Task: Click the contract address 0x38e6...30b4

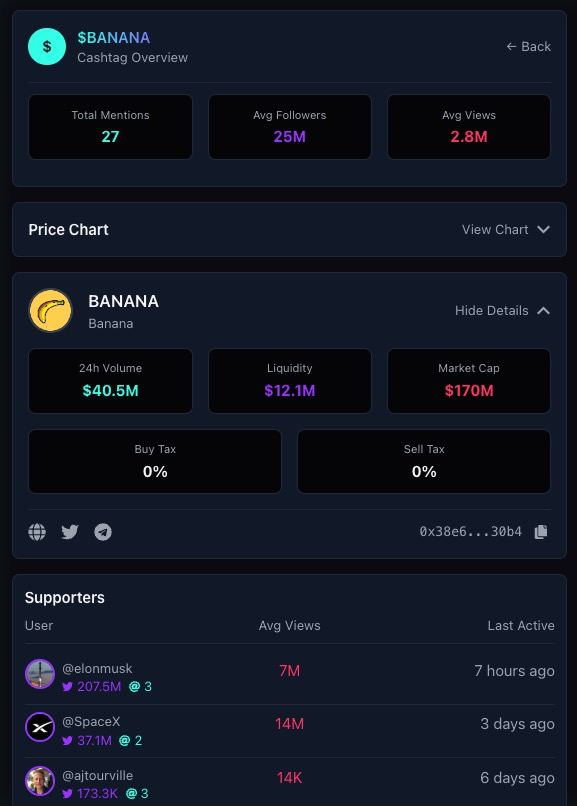Action: [x=471, y=532]
